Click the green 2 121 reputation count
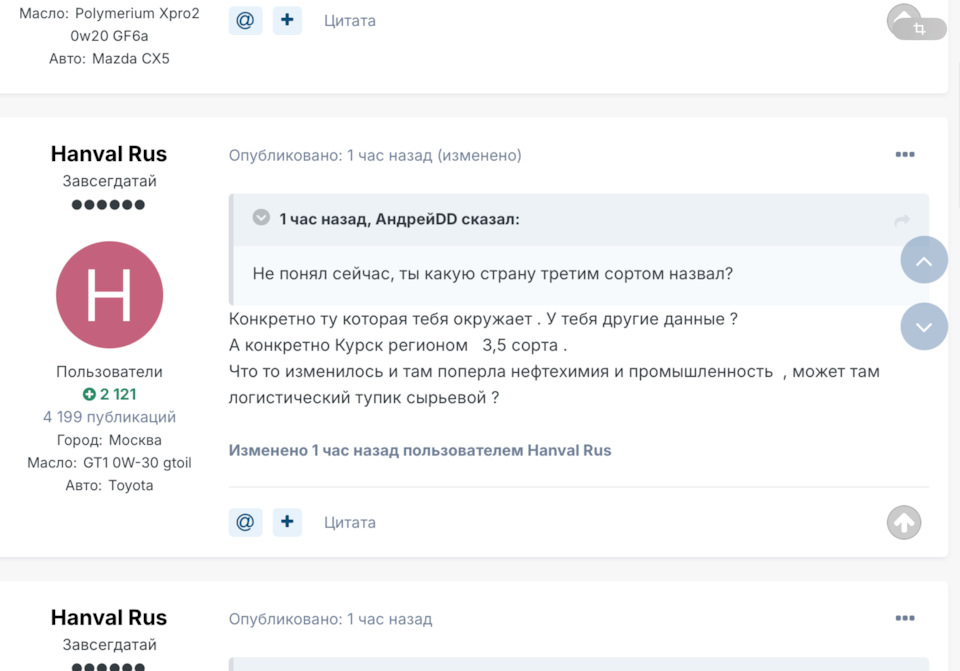 pos(110,394)
